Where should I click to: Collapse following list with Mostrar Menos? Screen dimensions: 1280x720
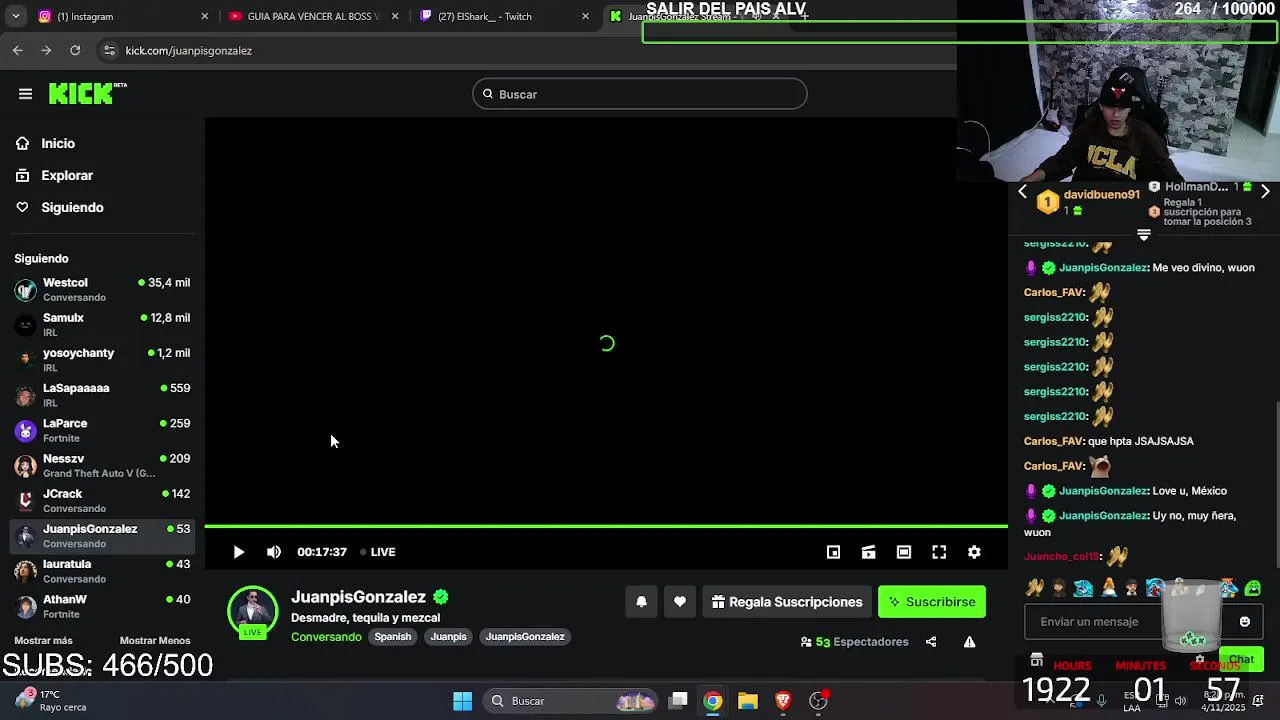155,640
